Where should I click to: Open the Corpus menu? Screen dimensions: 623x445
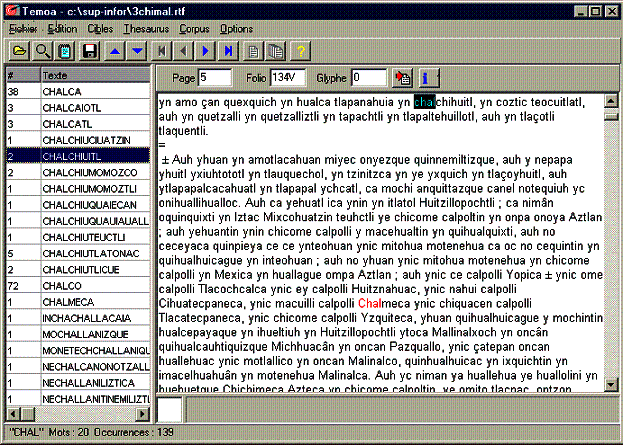point(194,29)
